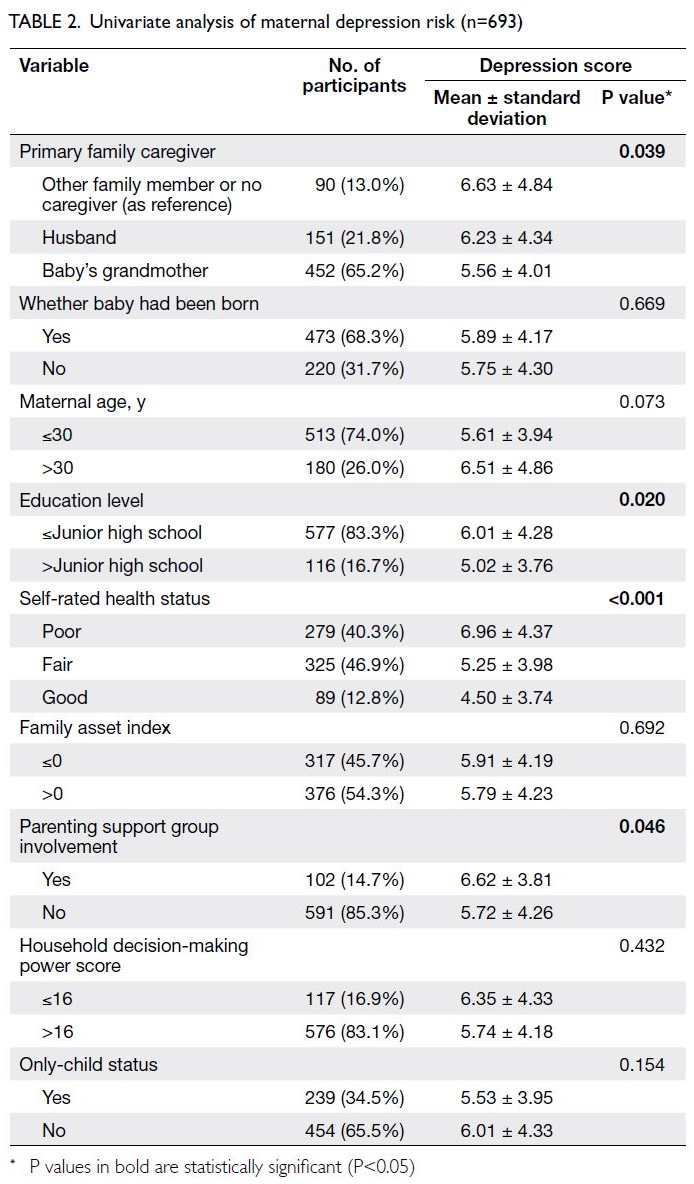
Task: Click the Depression score header
Action: [555, 66]
